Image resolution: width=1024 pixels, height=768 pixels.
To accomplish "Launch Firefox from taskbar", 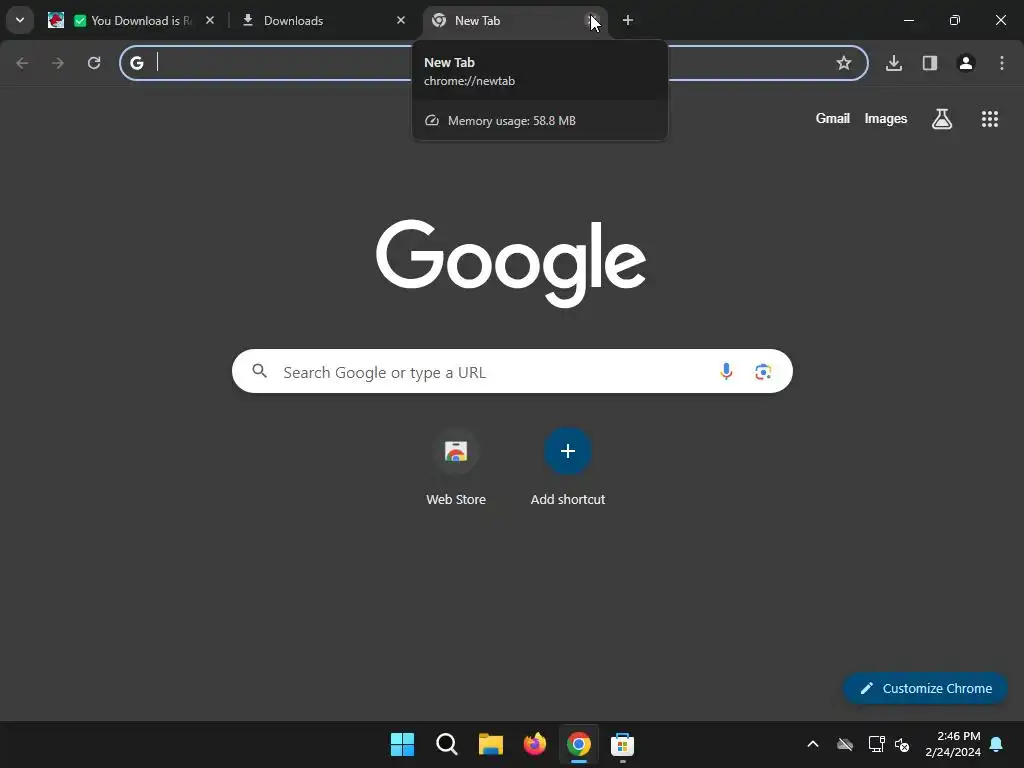I will [x=535, y=744].
